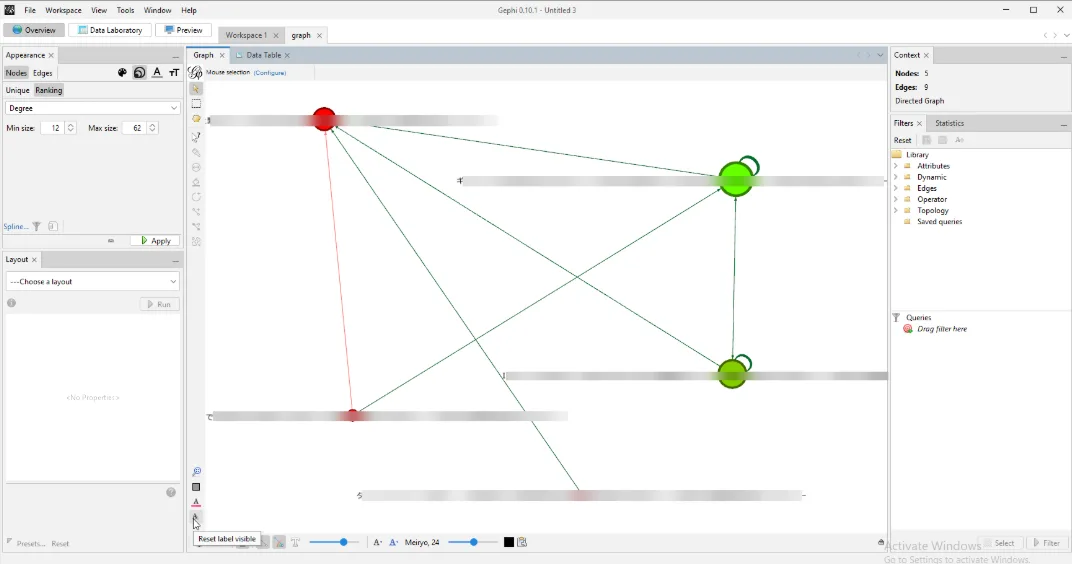Select the drag (hand) tool
Screen dimensions: 1072x564
[196, 119]
